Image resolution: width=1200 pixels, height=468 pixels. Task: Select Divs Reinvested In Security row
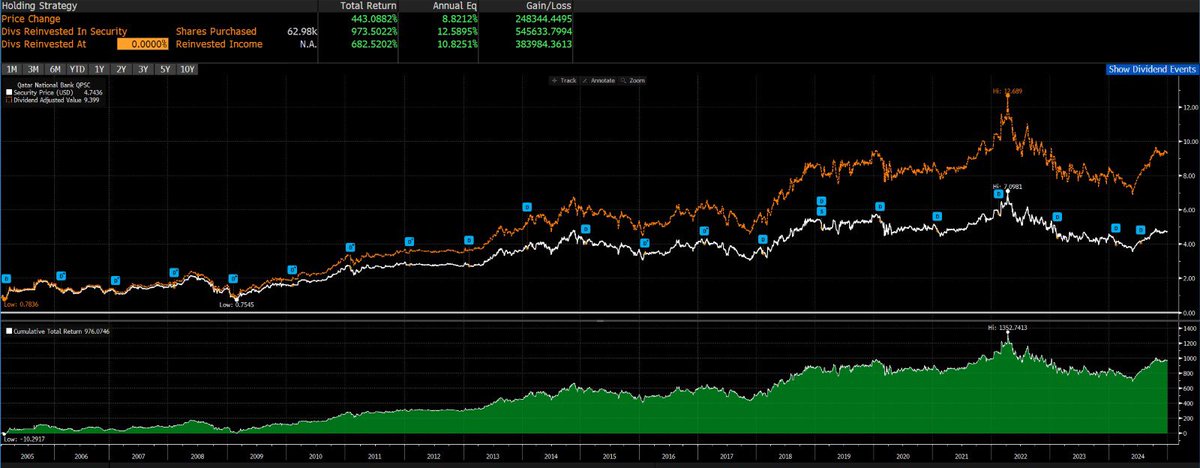coord(64,31)
